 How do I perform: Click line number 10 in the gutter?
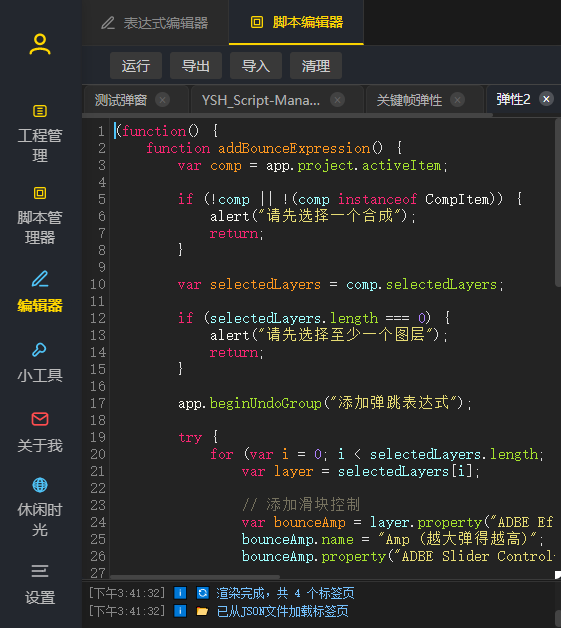point(98,284)
